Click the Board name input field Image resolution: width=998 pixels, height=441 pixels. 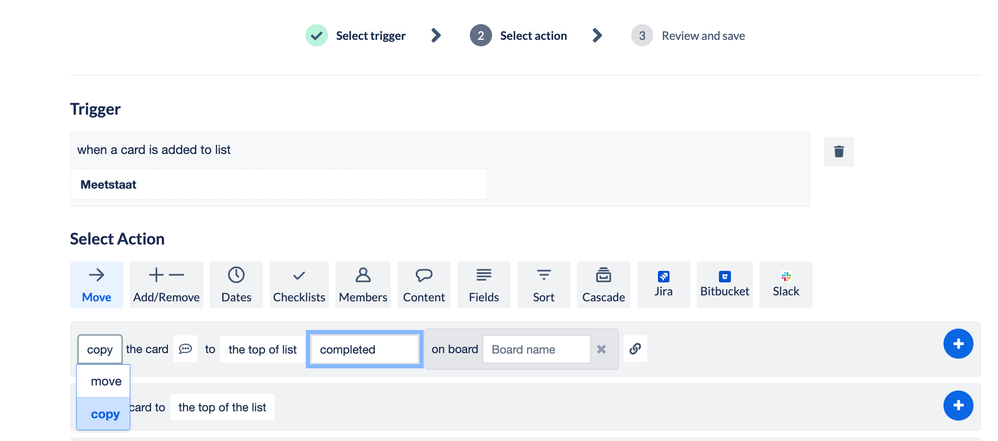tap(537, 349)
